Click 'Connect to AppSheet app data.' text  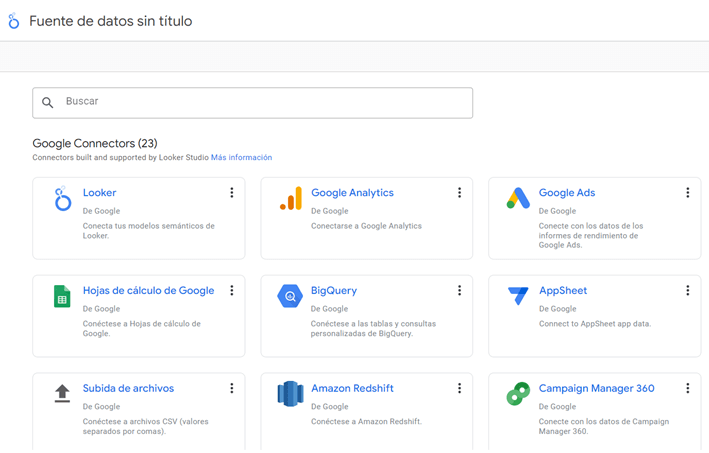point(595,324)
